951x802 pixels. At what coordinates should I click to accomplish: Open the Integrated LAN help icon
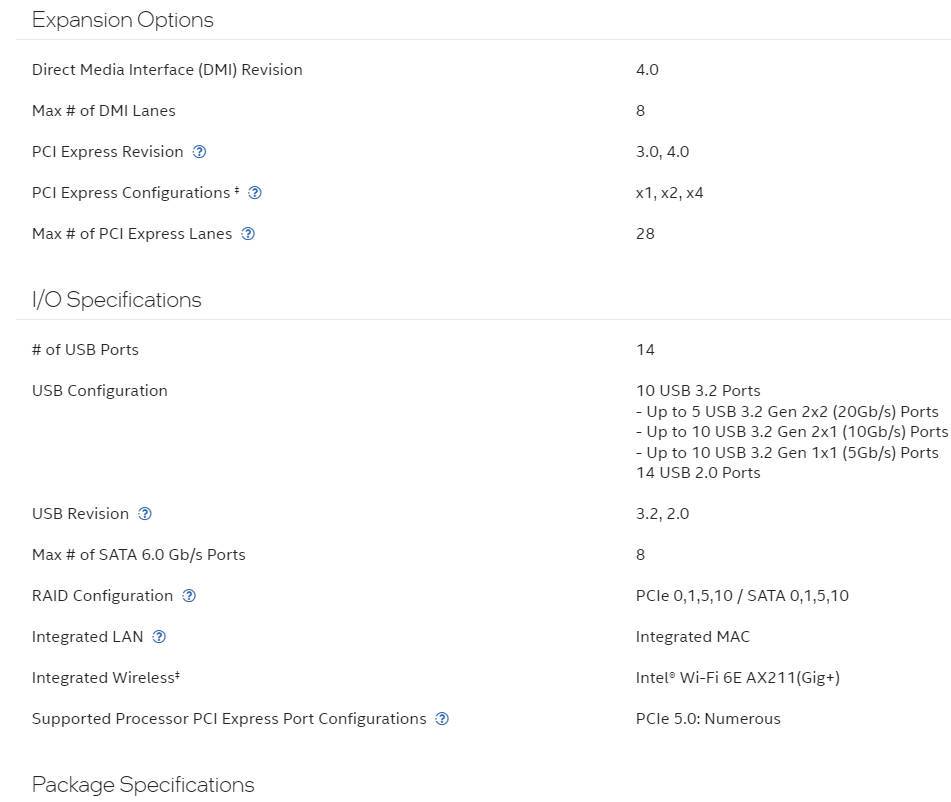[158, 636]
